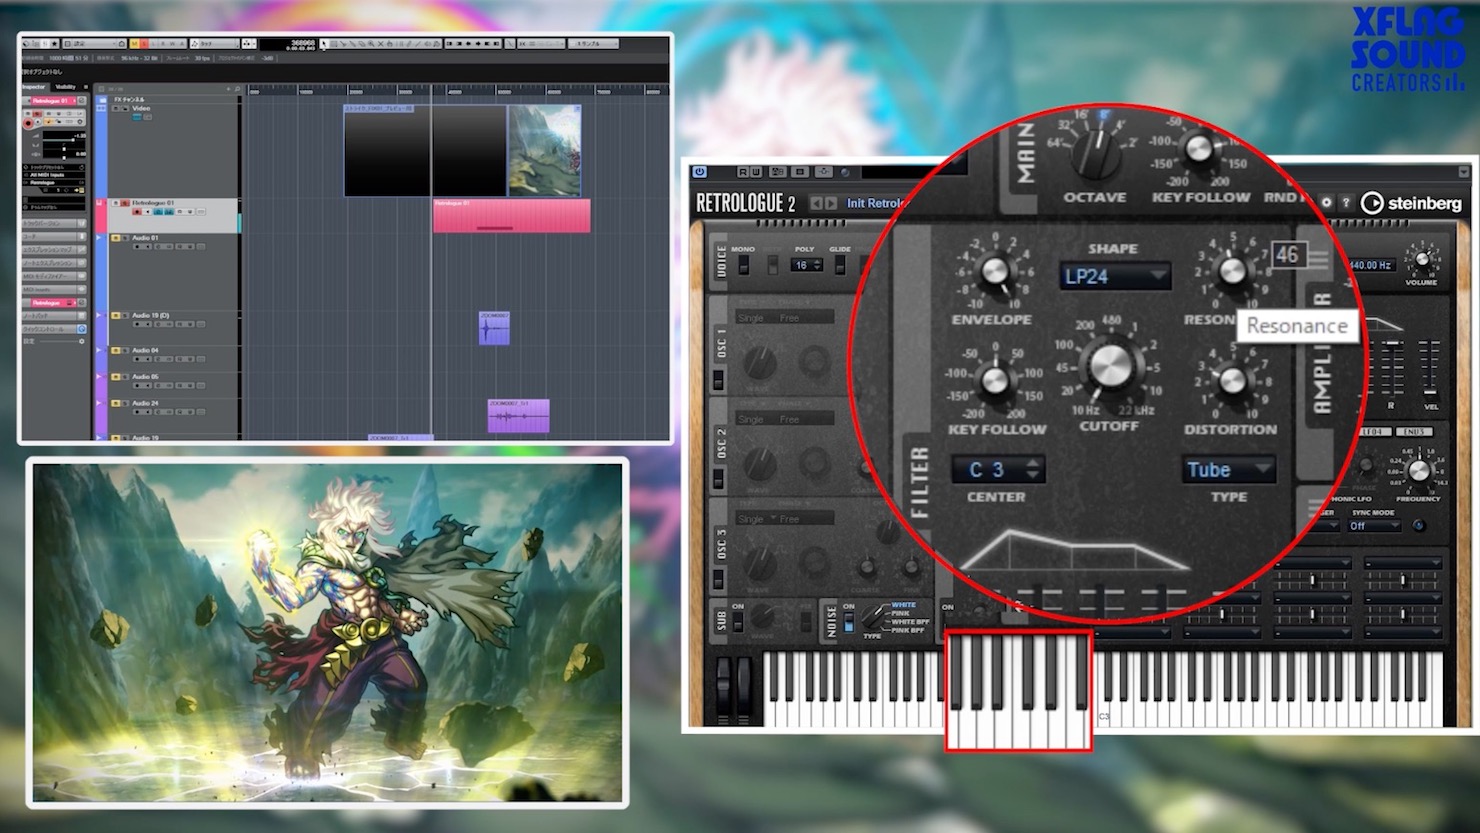This screenshot has width=1480, height=833.
Task: Switch to Visibility tab in Cubase
Action: click(65, 87)
